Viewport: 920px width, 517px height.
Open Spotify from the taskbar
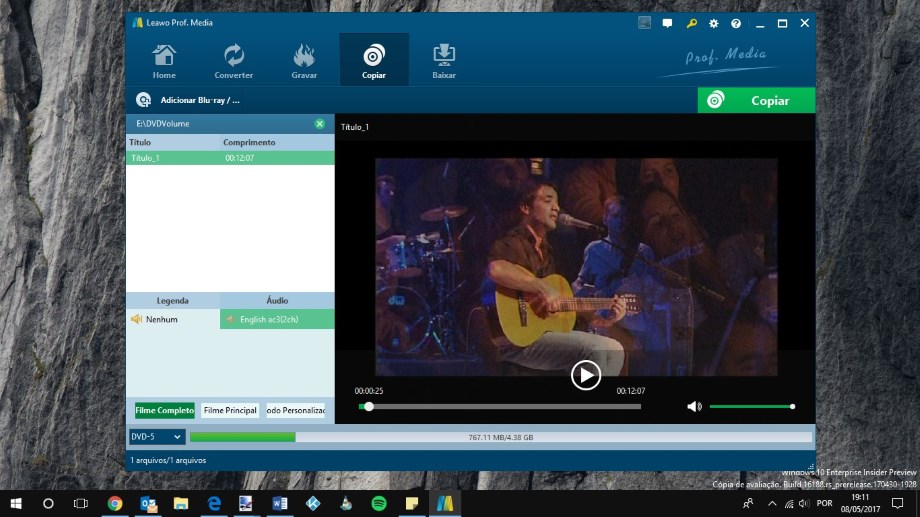[x=379, y=503]
